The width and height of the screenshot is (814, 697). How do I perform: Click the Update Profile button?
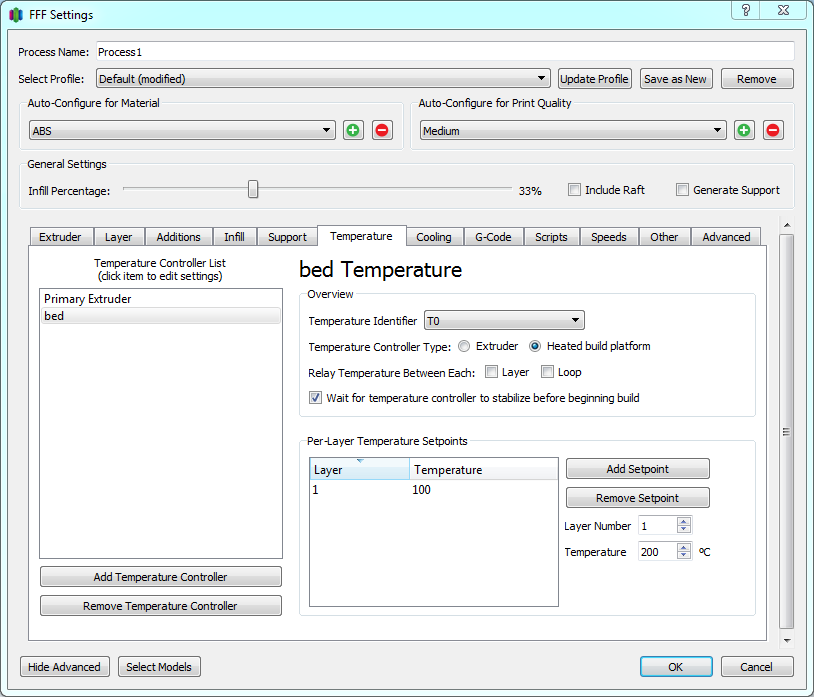(594, 79)
